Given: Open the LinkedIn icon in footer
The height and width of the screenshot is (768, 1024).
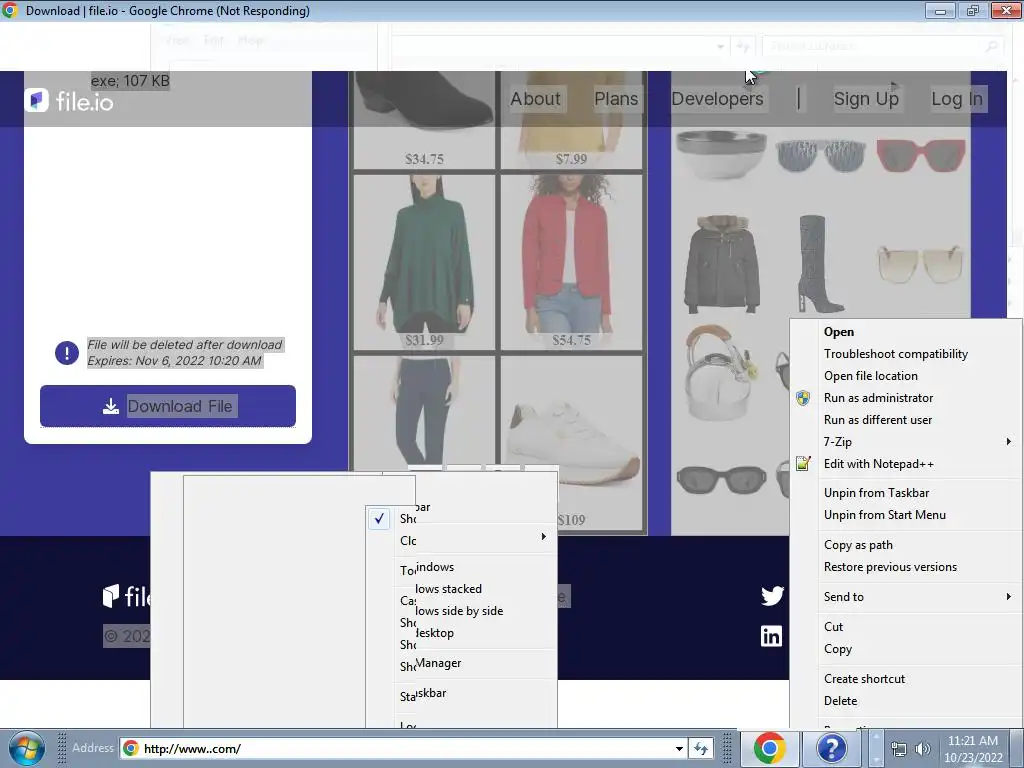Looking at the screenshot, I should (x=771, y=636).
